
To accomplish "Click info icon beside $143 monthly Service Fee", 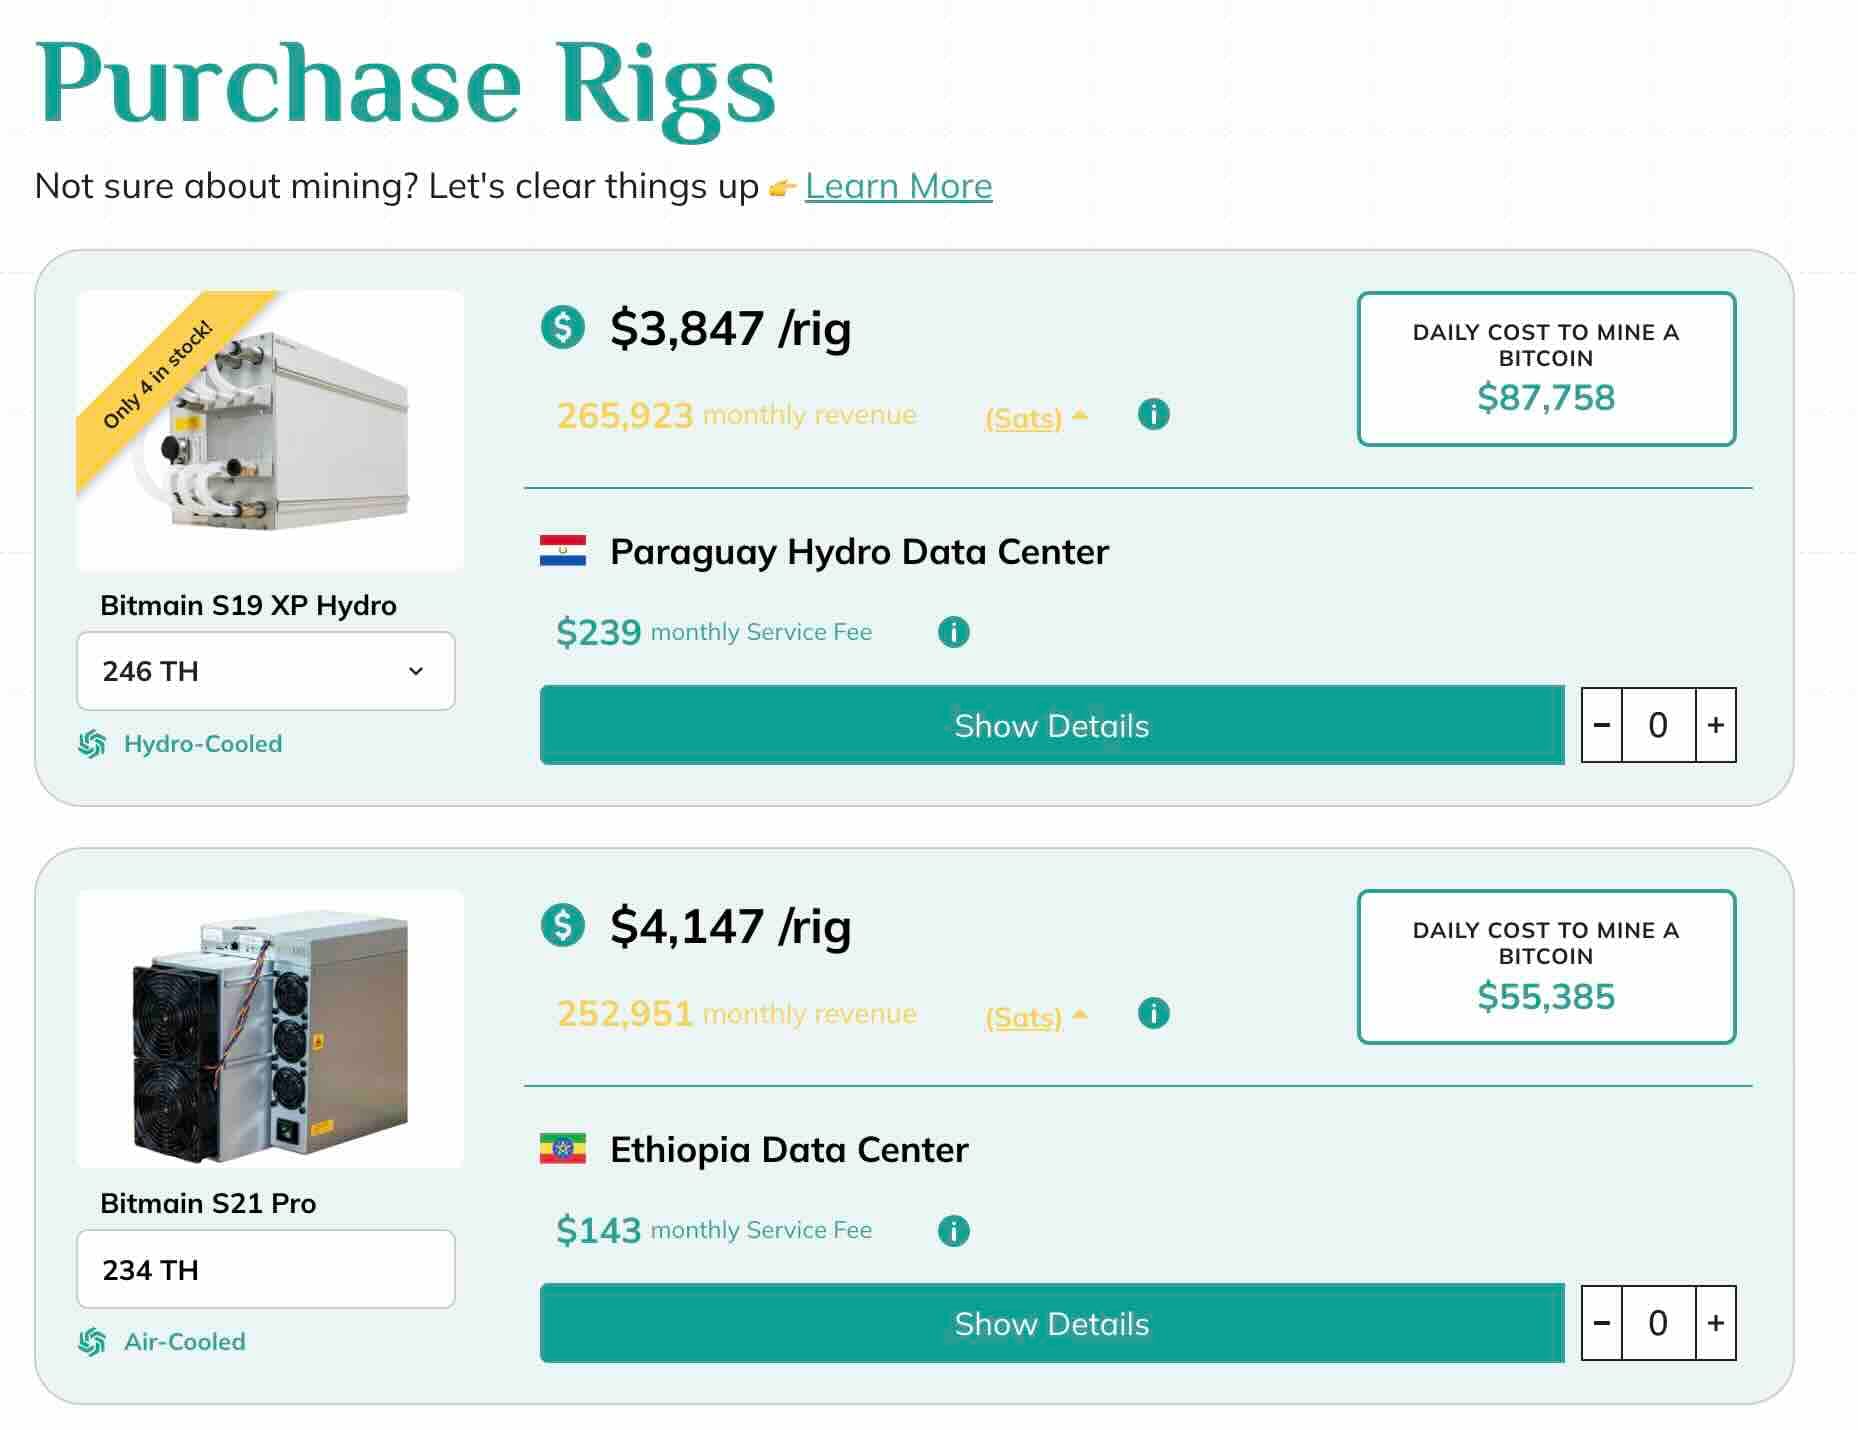I will point(953,1230).
